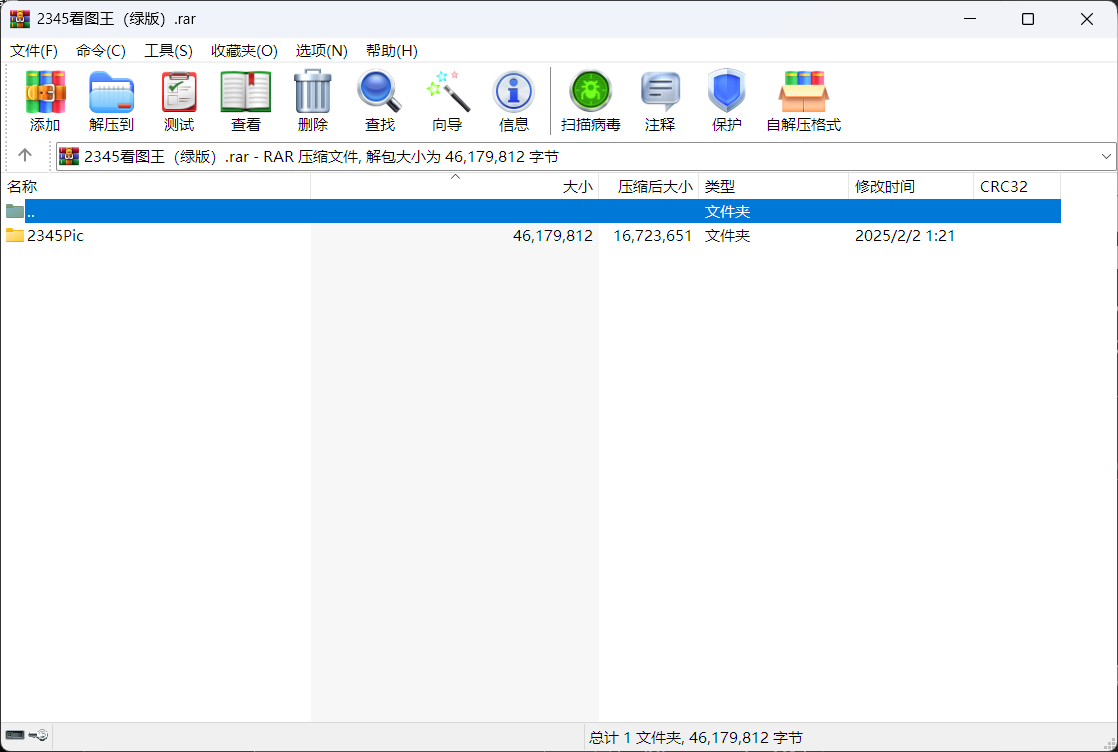
Task: Click the View (查看) book icon
Action: tap(246, 93)
